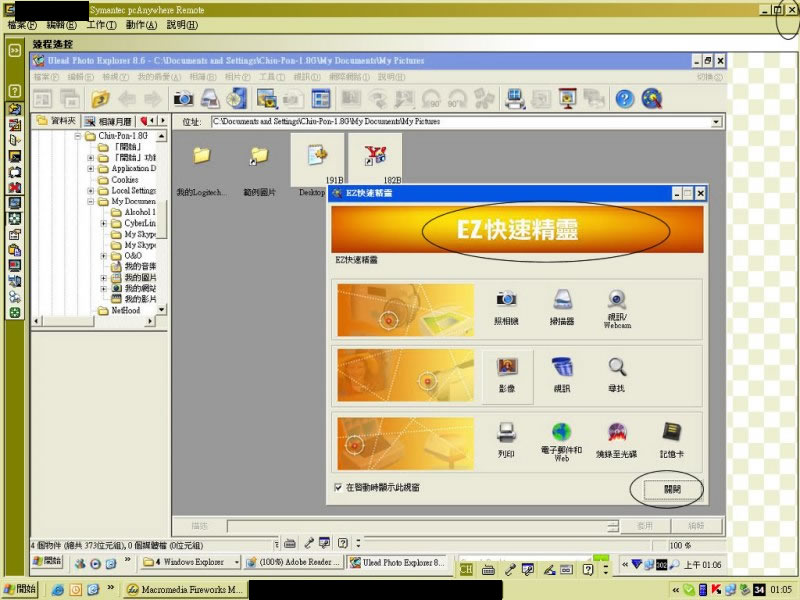Choose 掃描器 in the EZ快速精靈 dialog
This screenshot has height=600, width=800.
tap(562, 308)
